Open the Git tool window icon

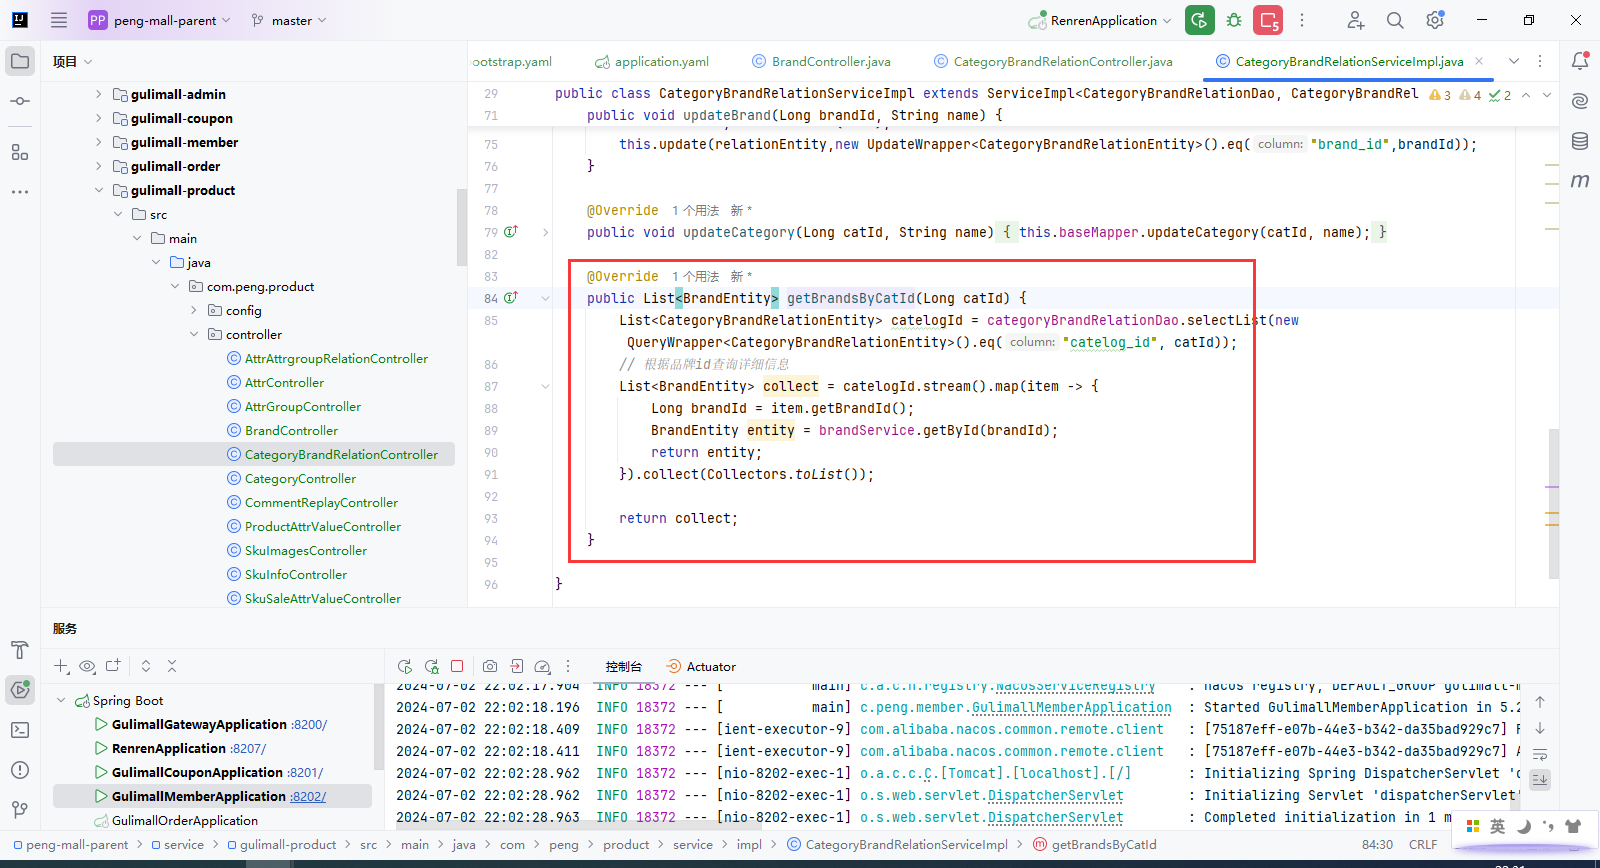click(x=20, y=810)
